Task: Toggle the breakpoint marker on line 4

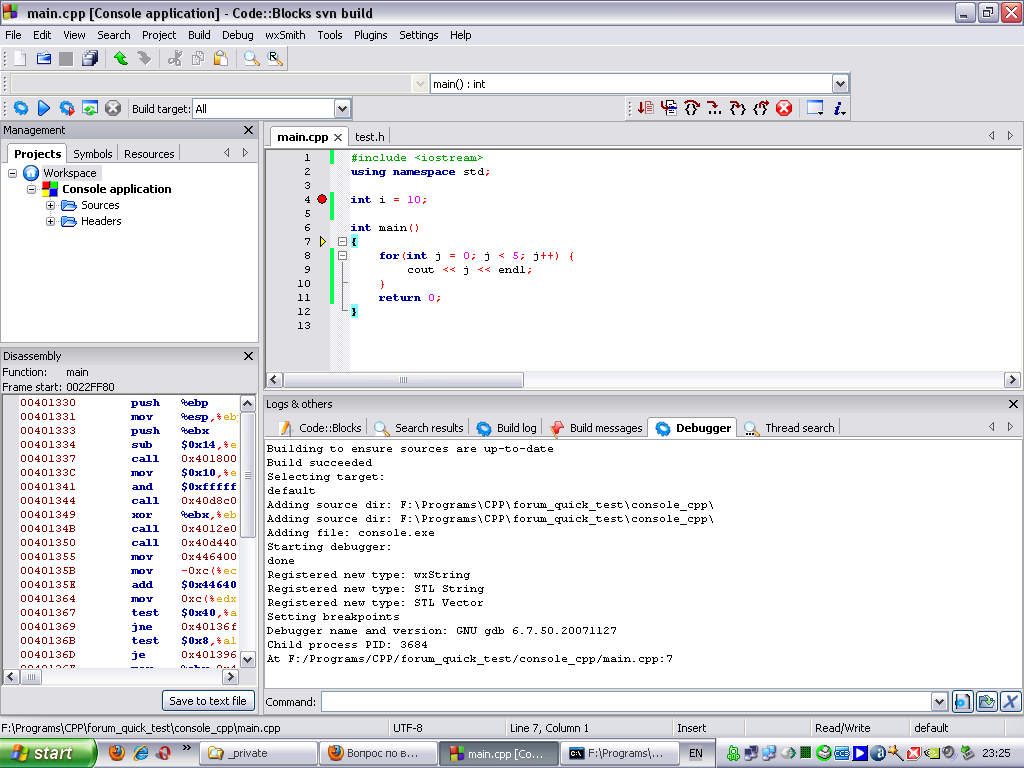Action: click(322, 200)
